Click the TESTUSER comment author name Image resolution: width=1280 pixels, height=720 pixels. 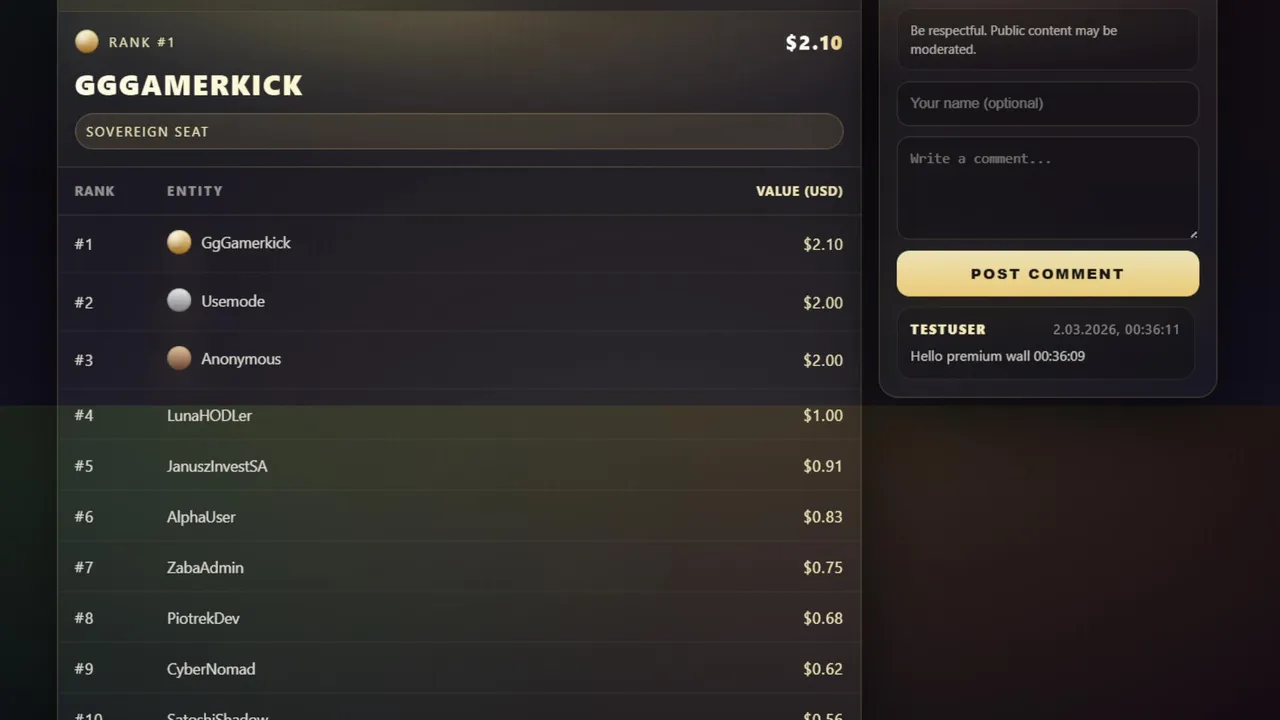click(x=948, y=329)
